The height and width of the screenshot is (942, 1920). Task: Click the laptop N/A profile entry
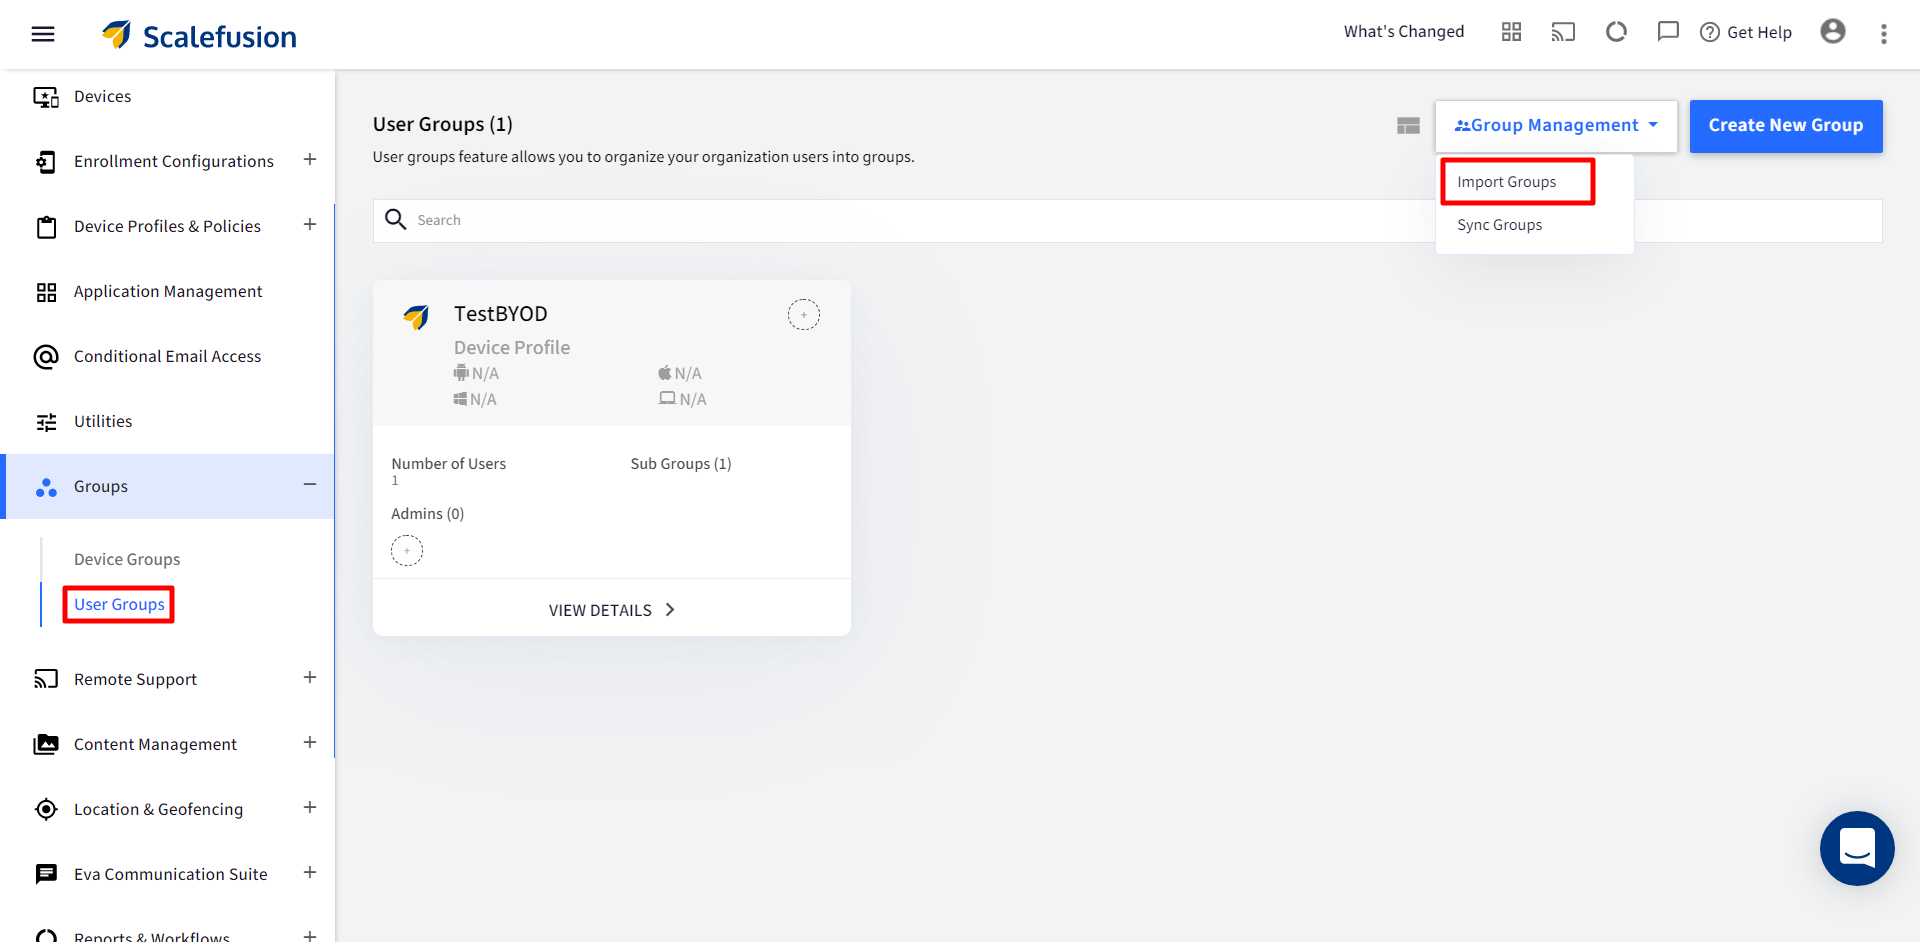coord(682,400)
